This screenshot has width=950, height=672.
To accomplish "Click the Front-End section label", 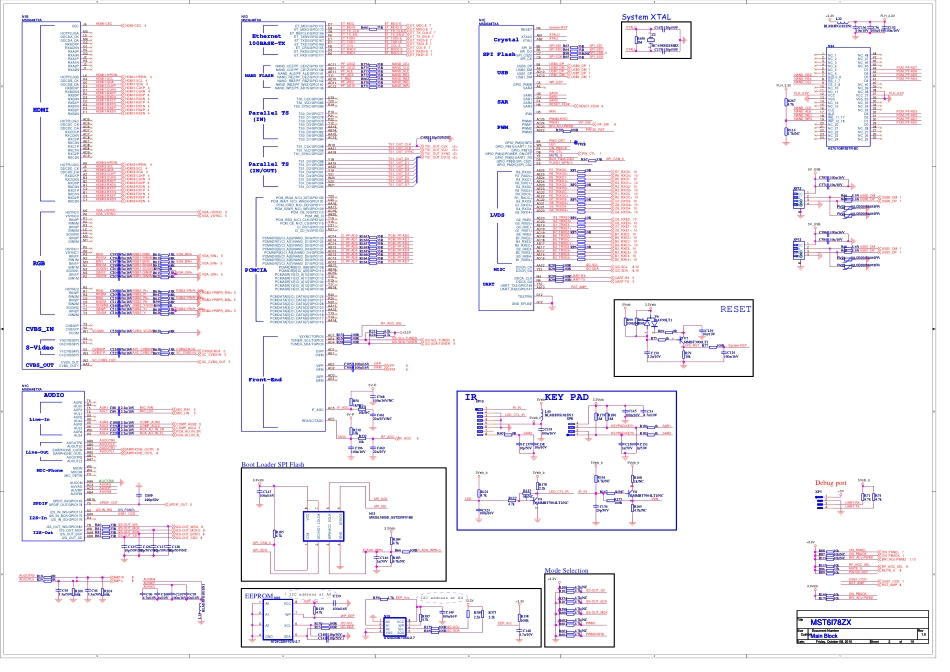I will pos(264,381).
